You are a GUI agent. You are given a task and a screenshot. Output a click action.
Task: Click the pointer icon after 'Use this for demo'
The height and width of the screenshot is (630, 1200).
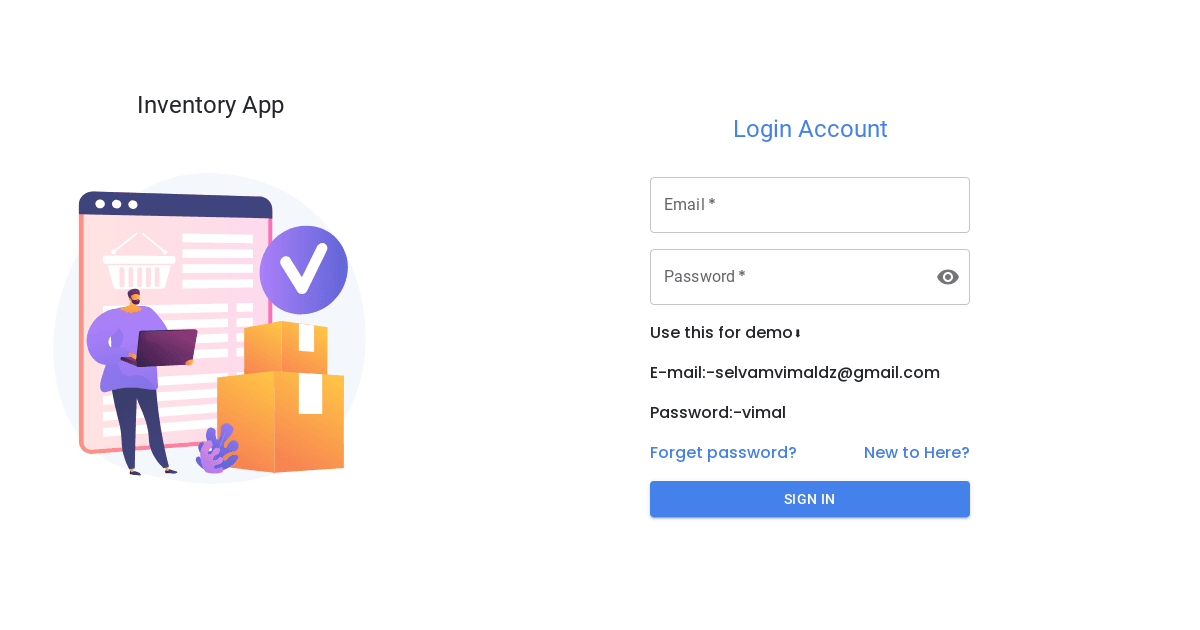click(795, 331)
